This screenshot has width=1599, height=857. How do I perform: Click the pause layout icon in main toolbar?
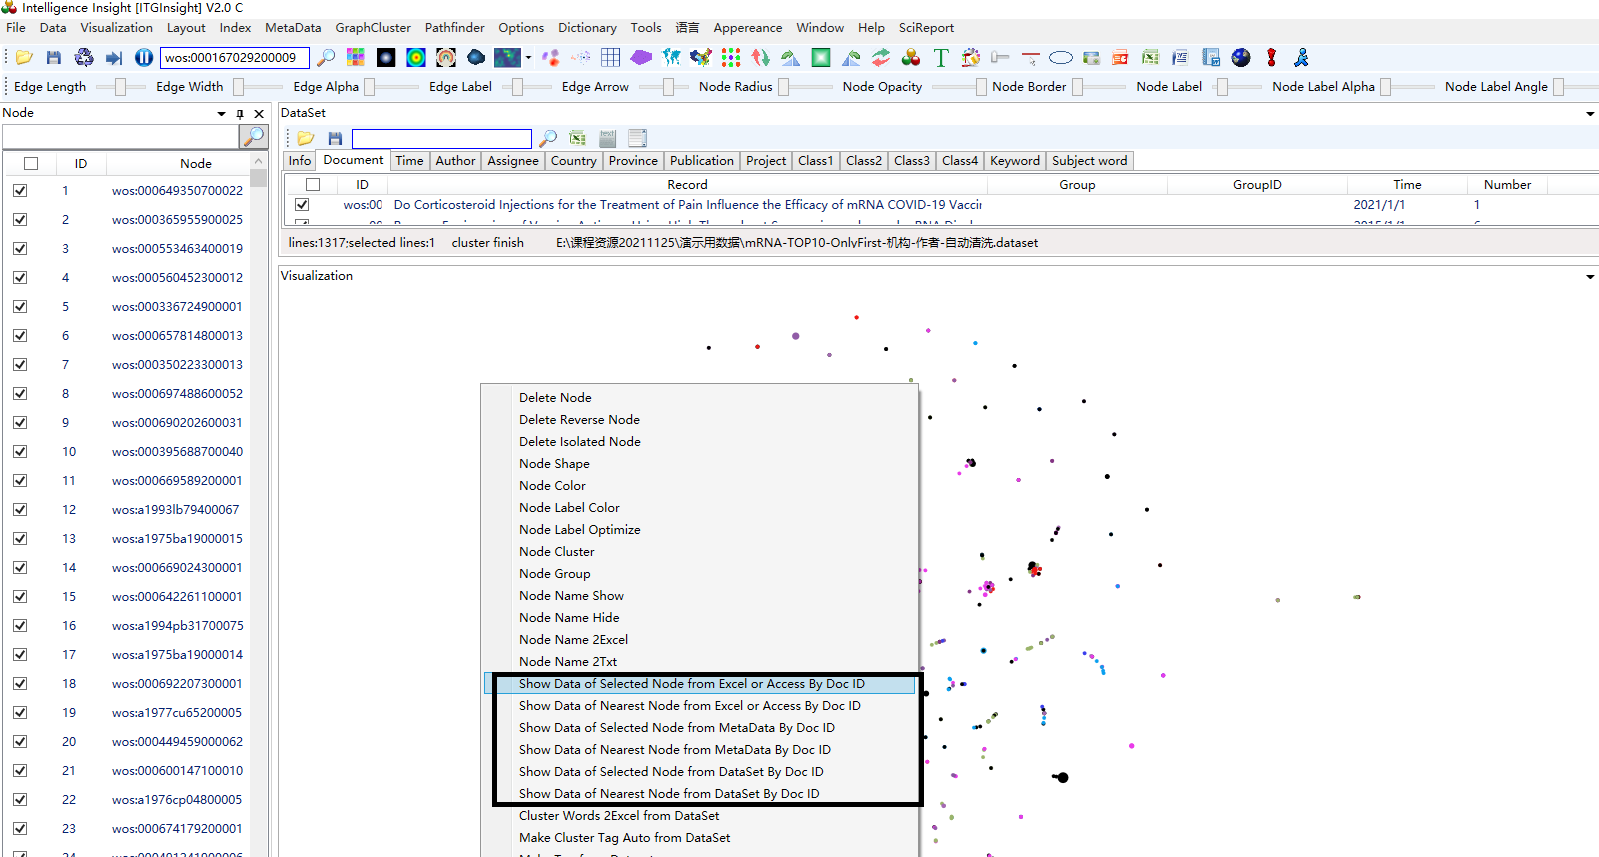(x=144, y=58)
